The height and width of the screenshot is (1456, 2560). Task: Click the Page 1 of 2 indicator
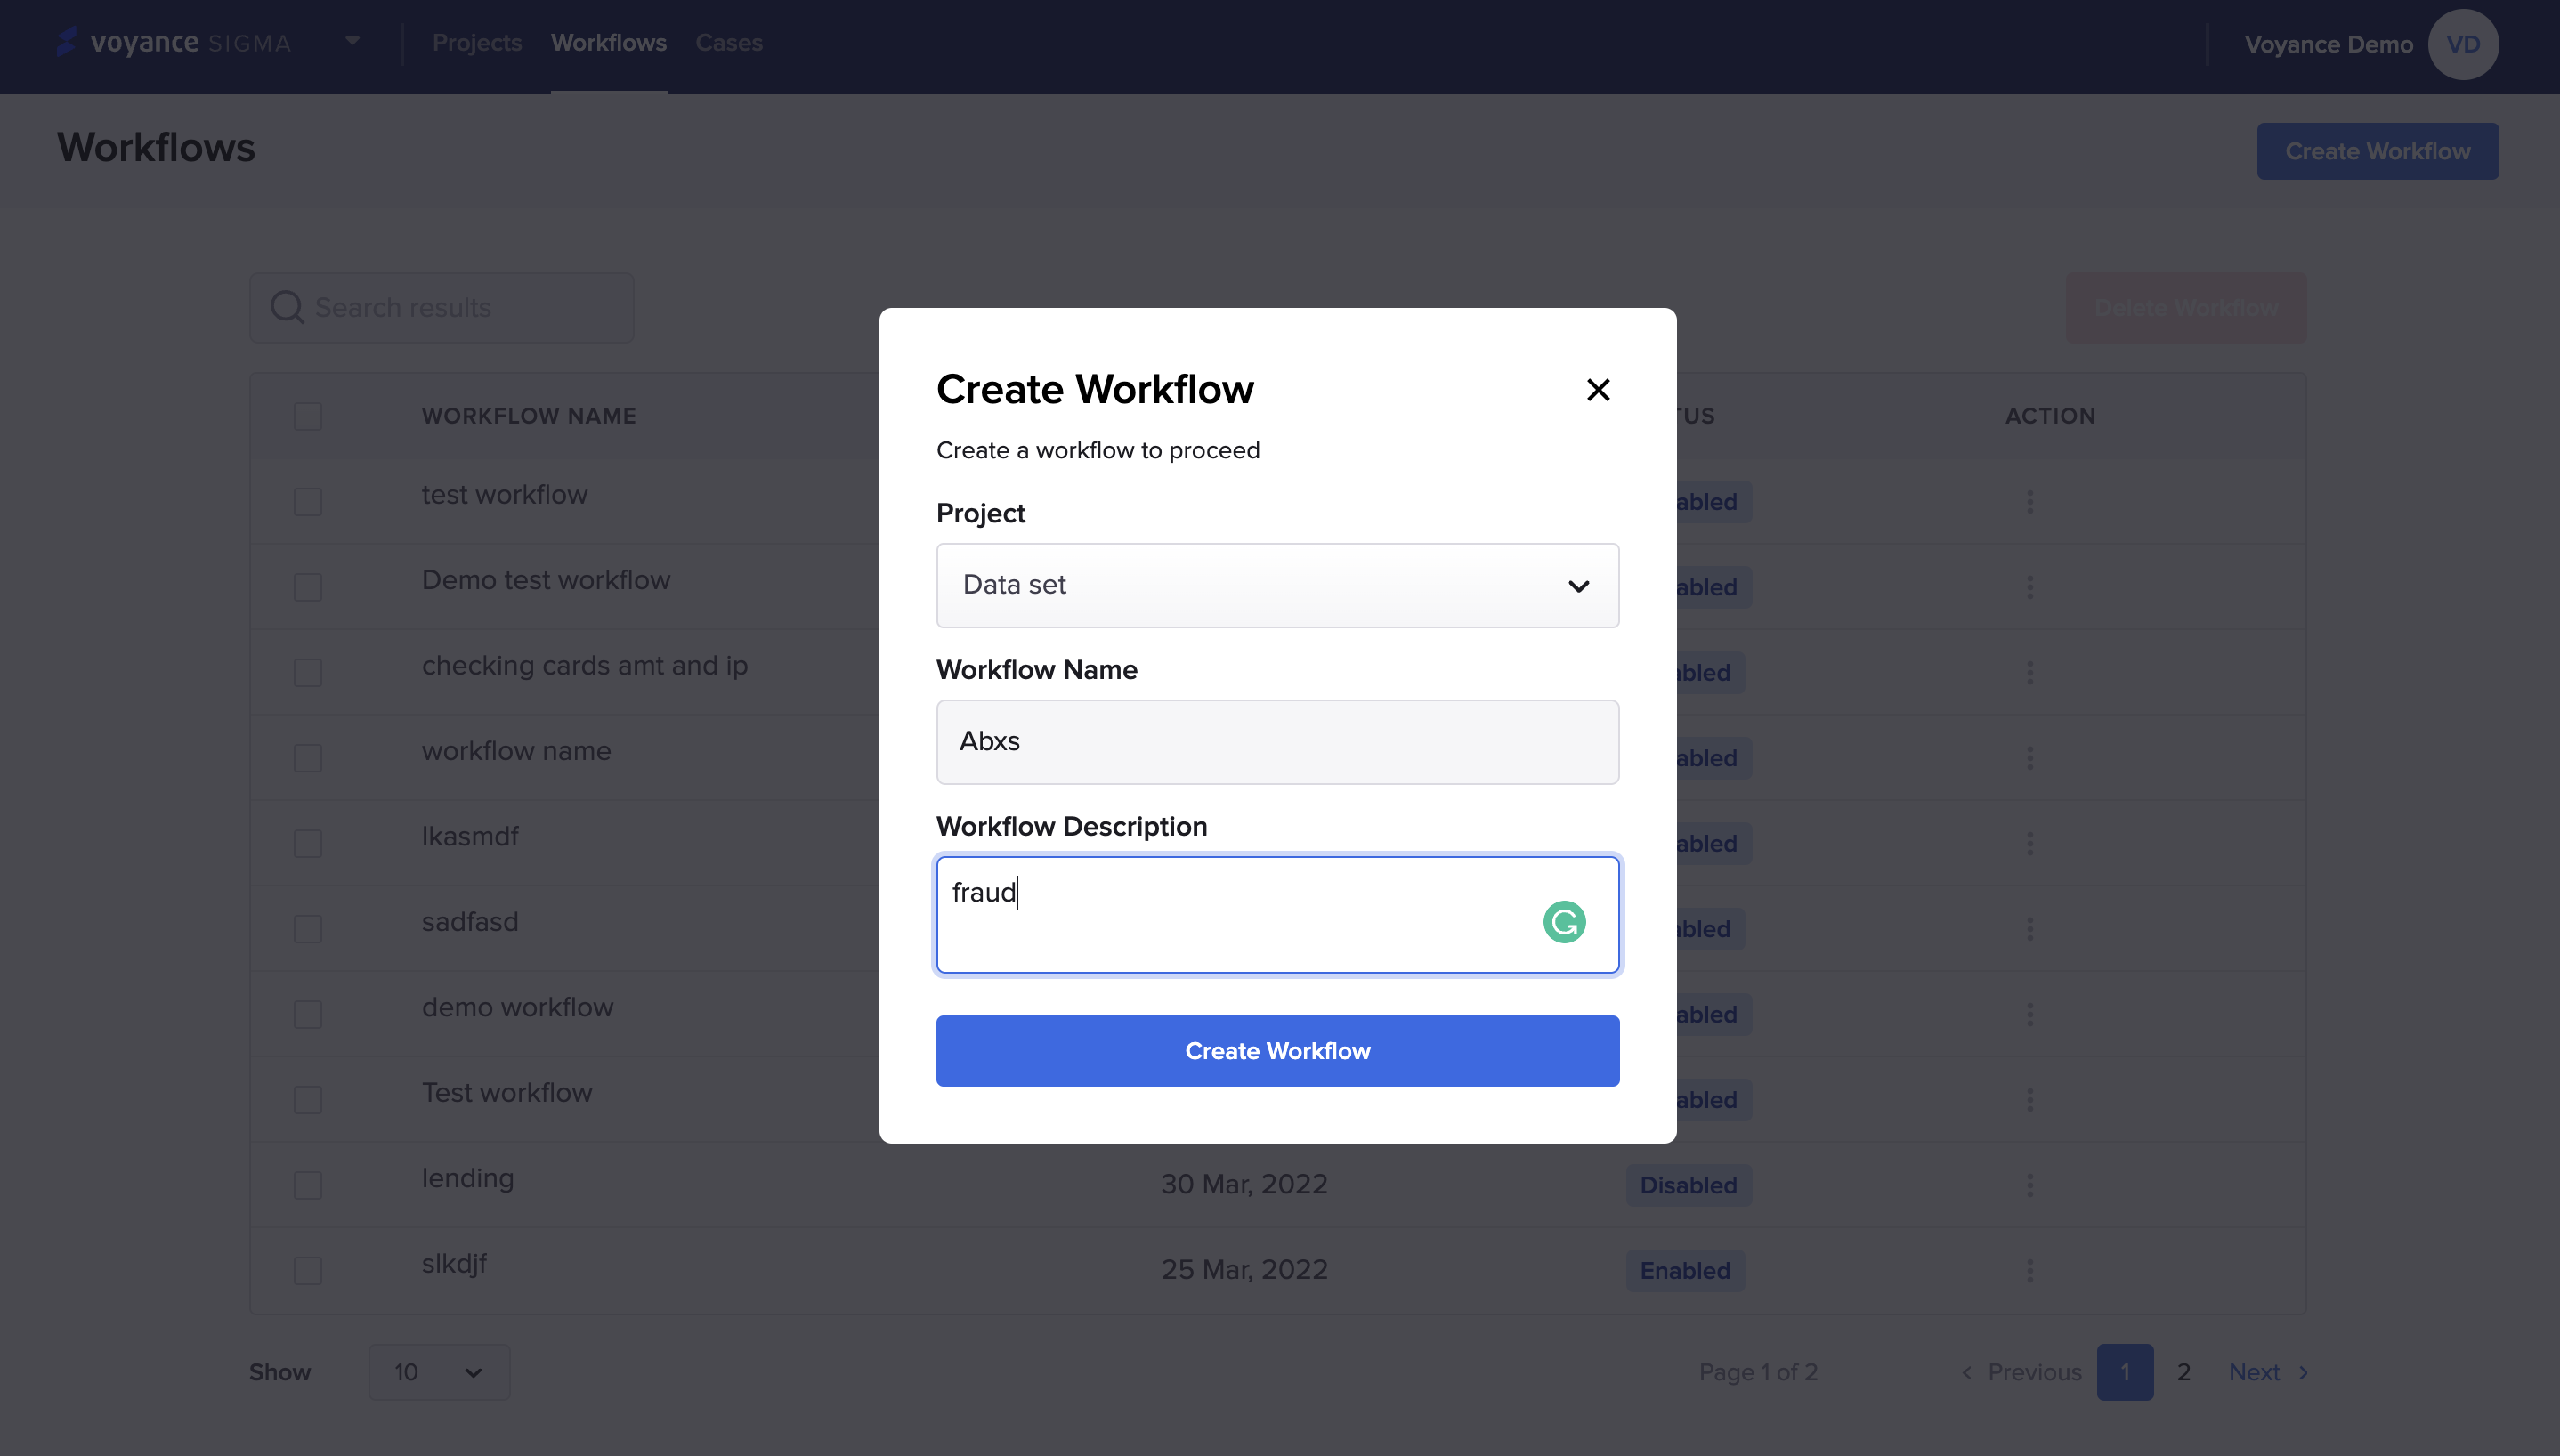click(1758, 1373)
